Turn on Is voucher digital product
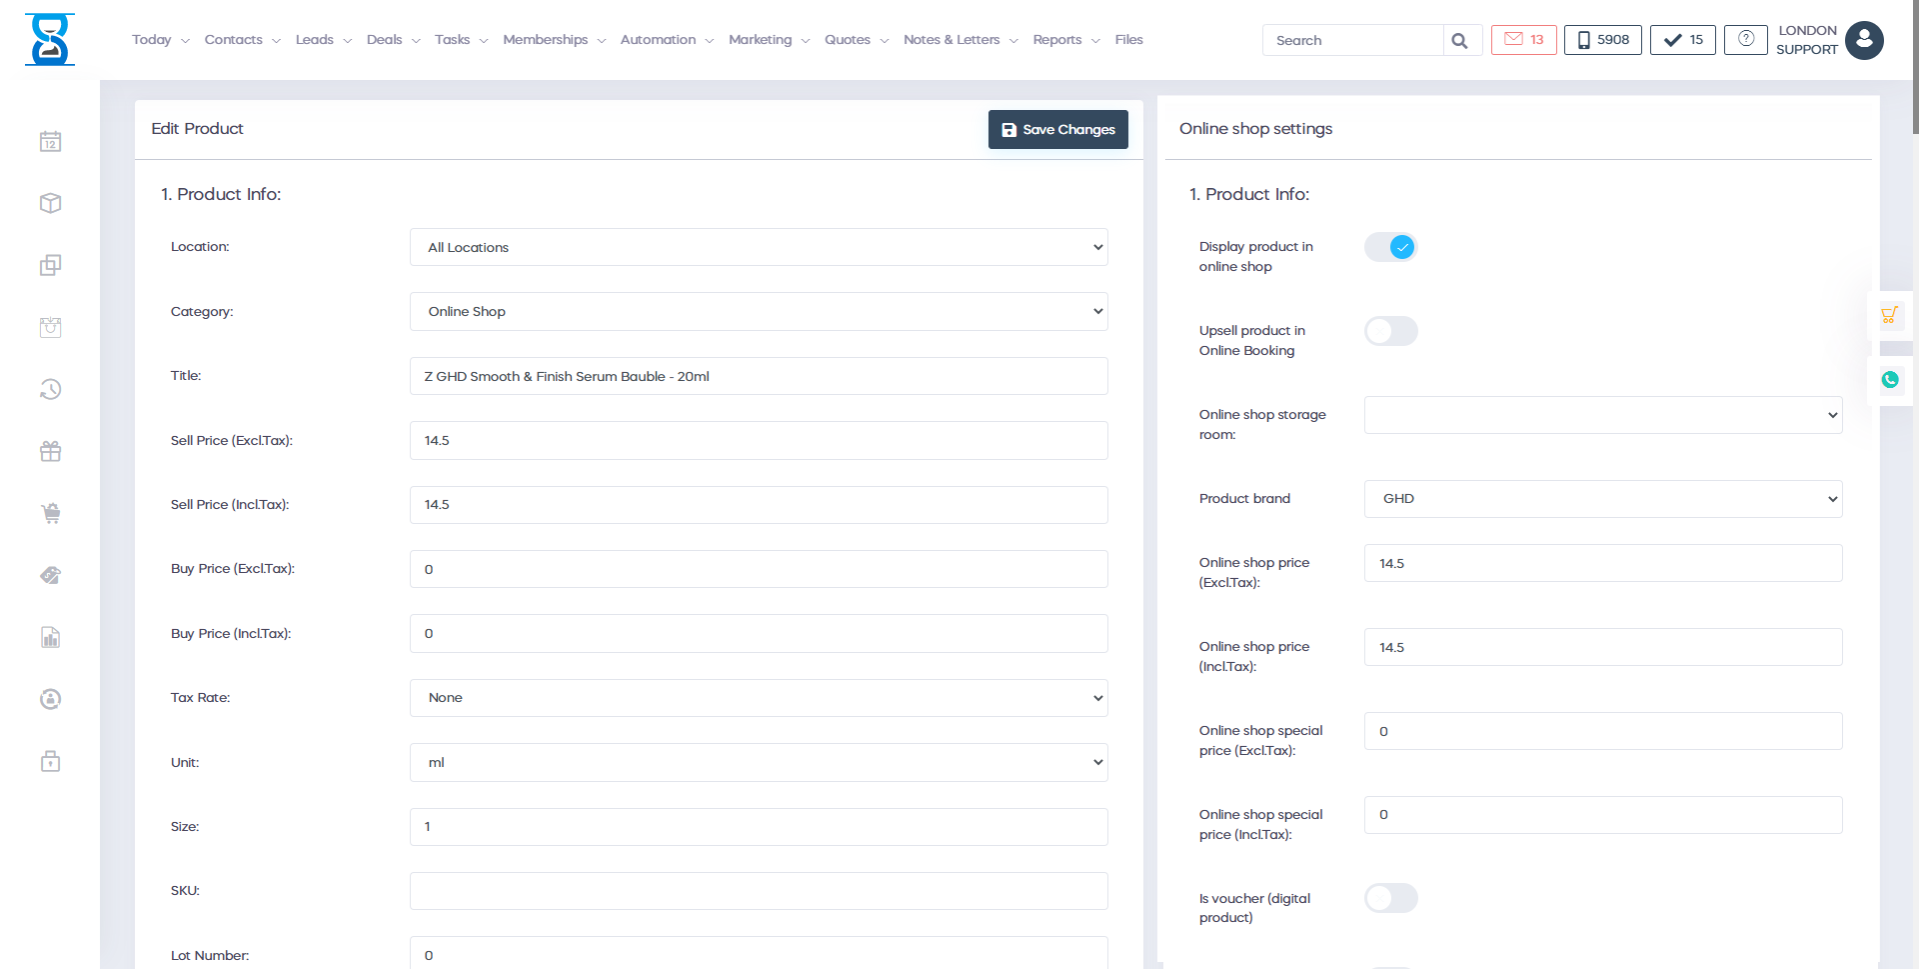 (x=1390, y=898)
